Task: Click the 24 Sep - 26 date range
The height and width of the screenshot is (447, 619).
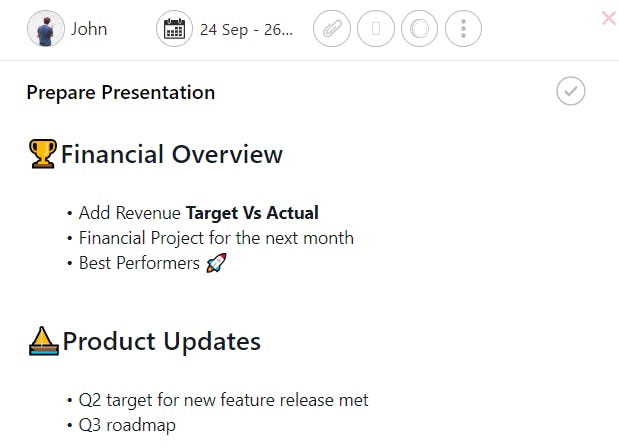Action: pyautogui.click(x=246, y=29)
